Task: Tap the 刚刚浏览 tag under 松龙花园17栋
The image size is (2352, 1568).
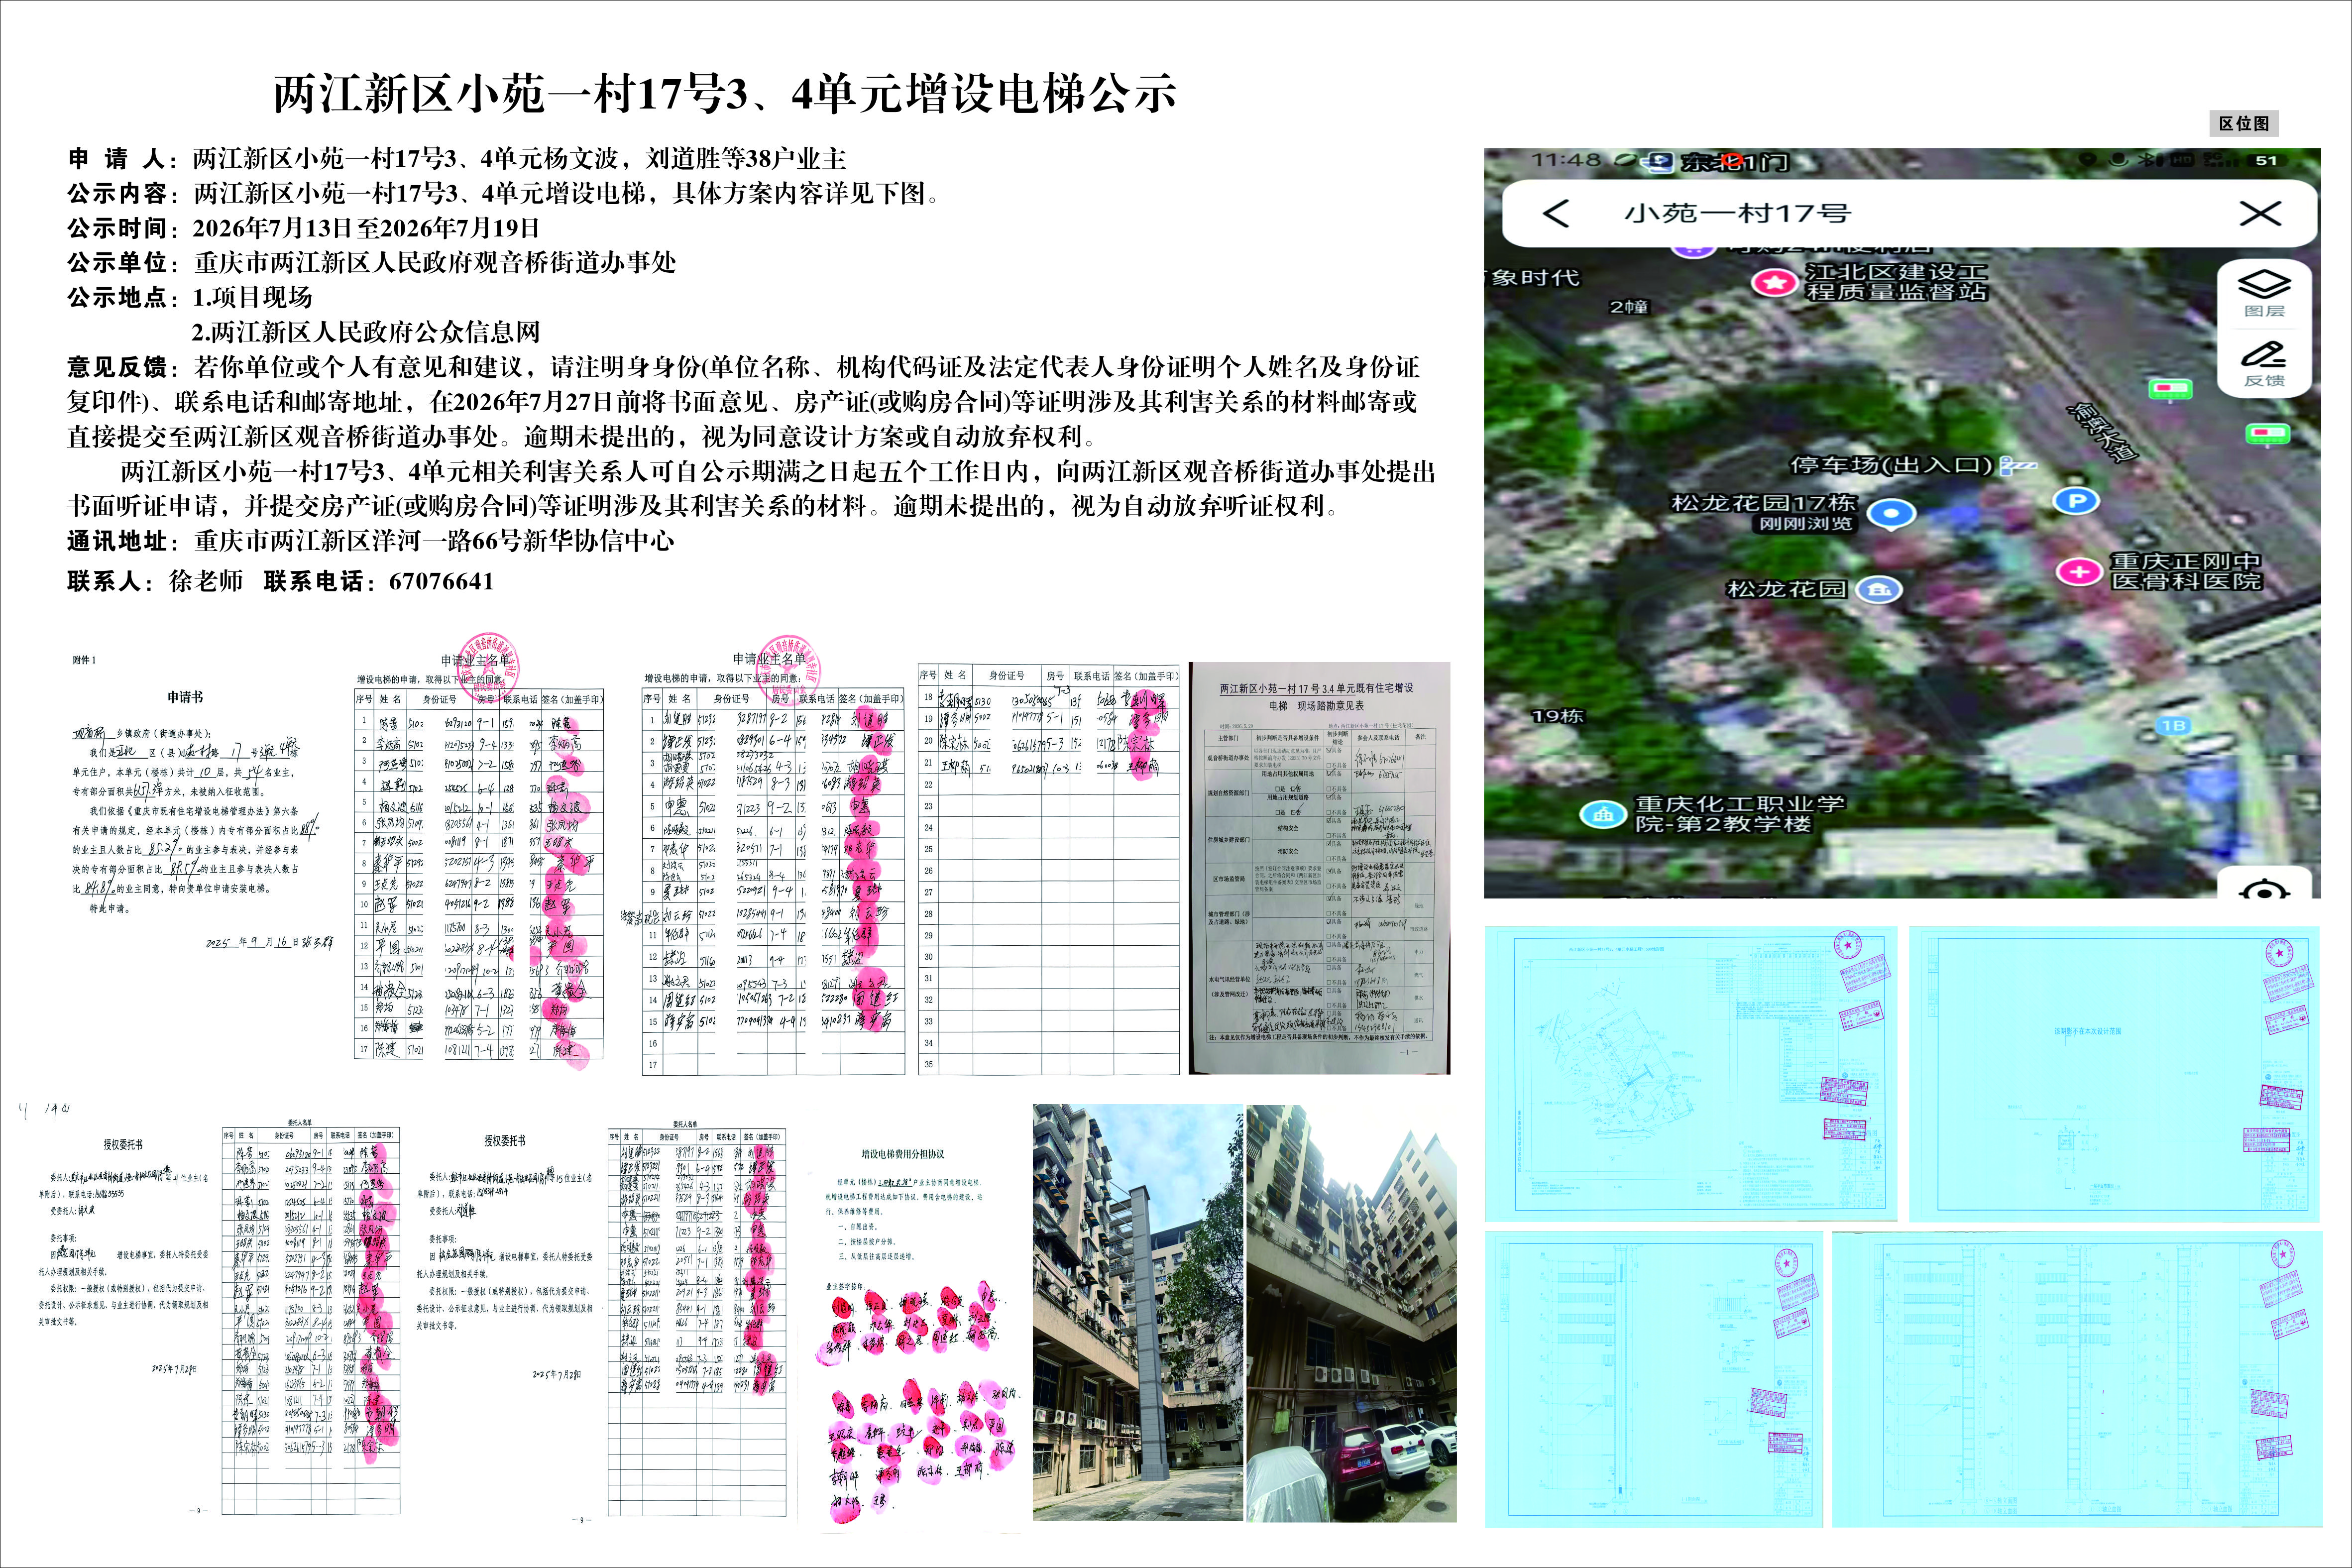Action: pyautogui.click(x=1806, y=523)
